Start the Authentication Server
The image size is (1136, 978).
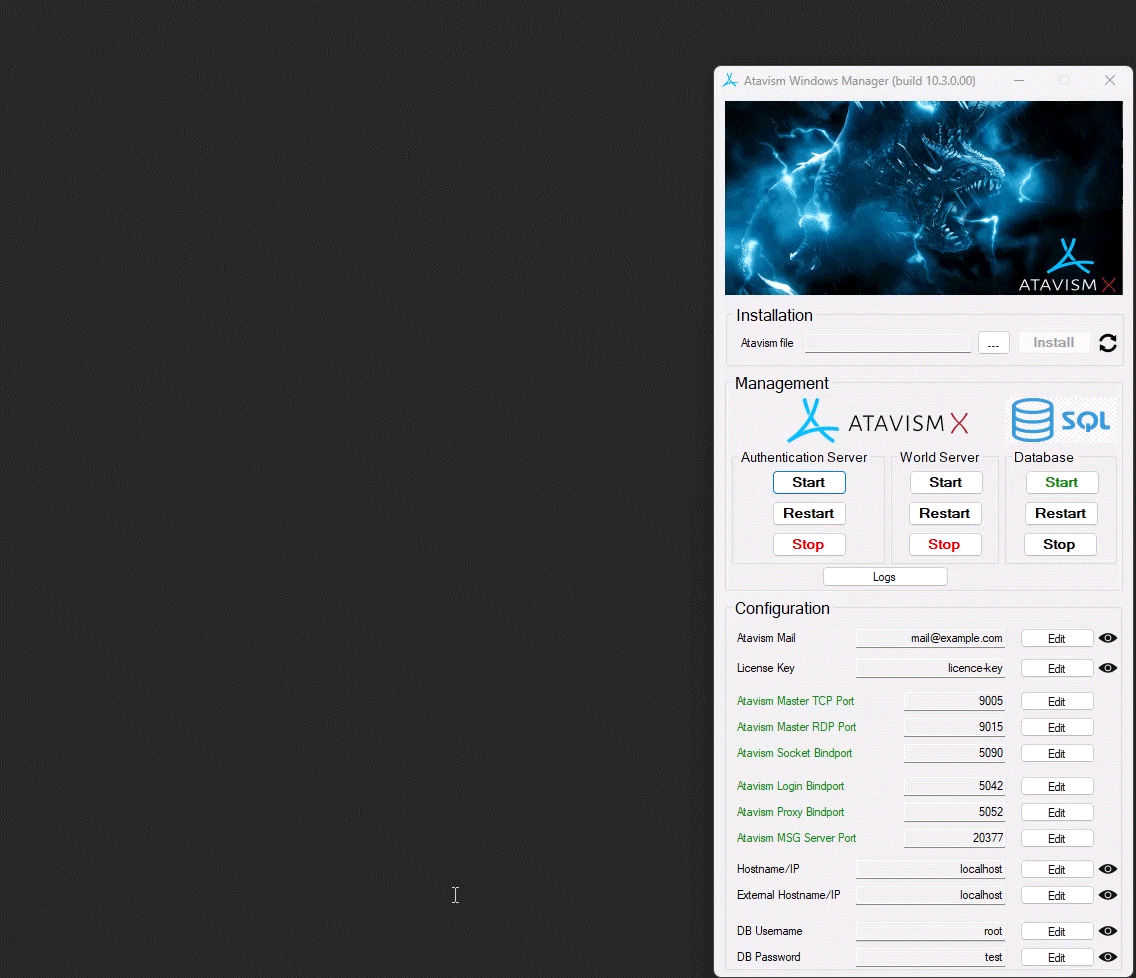point(808,482)
